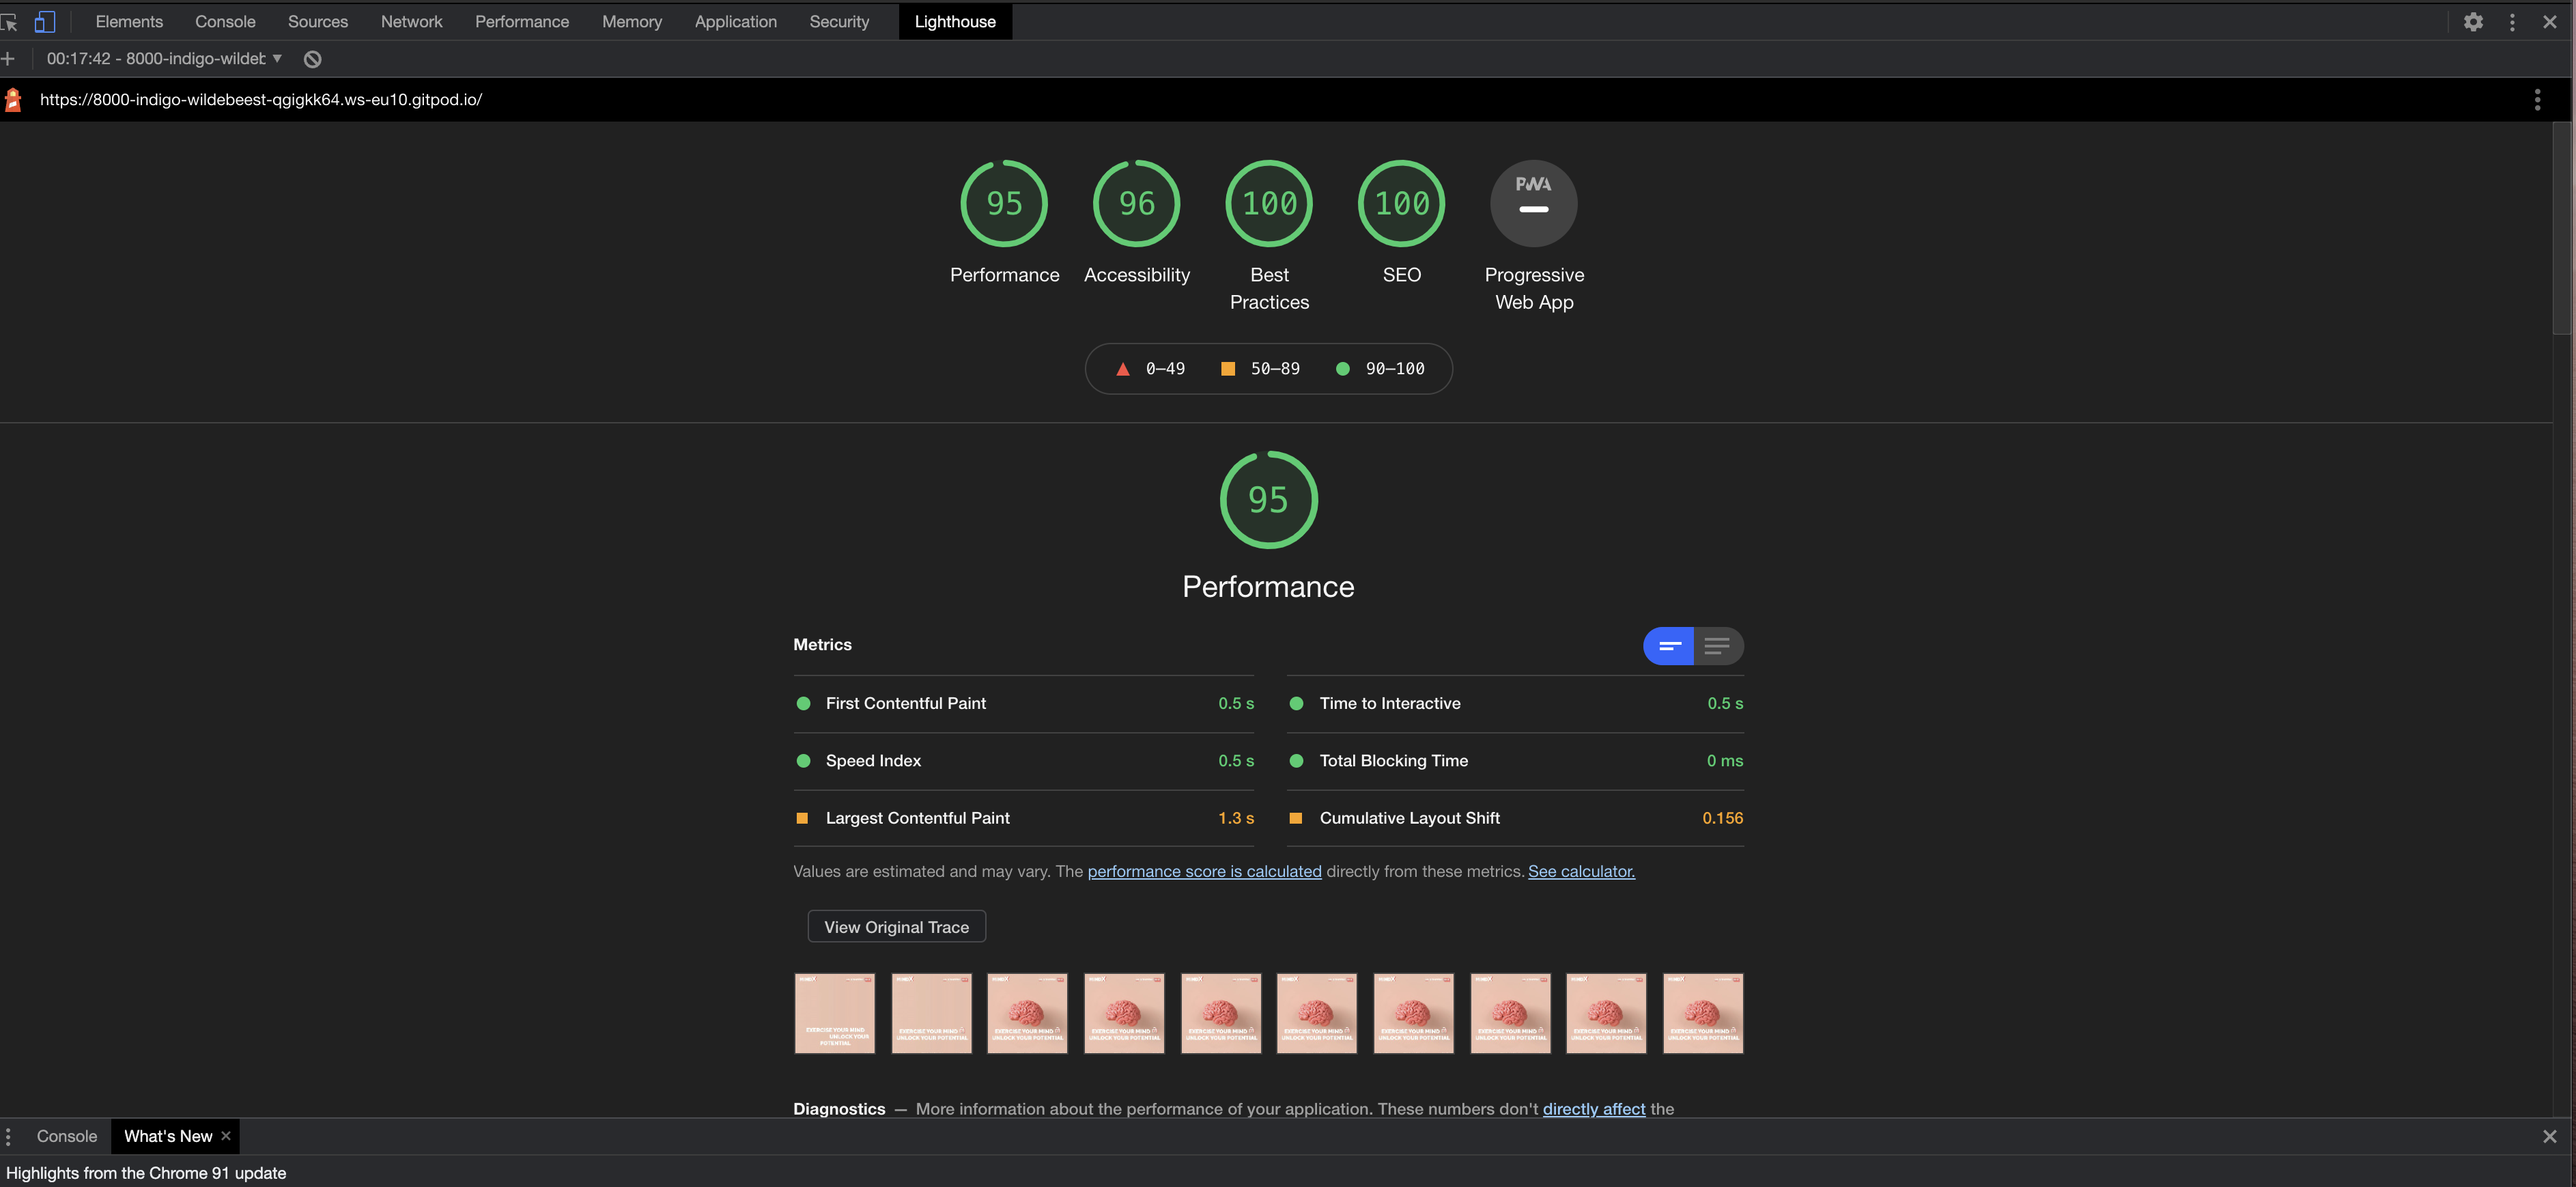
Task: Click the SEO 100 score gauge
Action: pyautogui.click(x=1402, y=203)
